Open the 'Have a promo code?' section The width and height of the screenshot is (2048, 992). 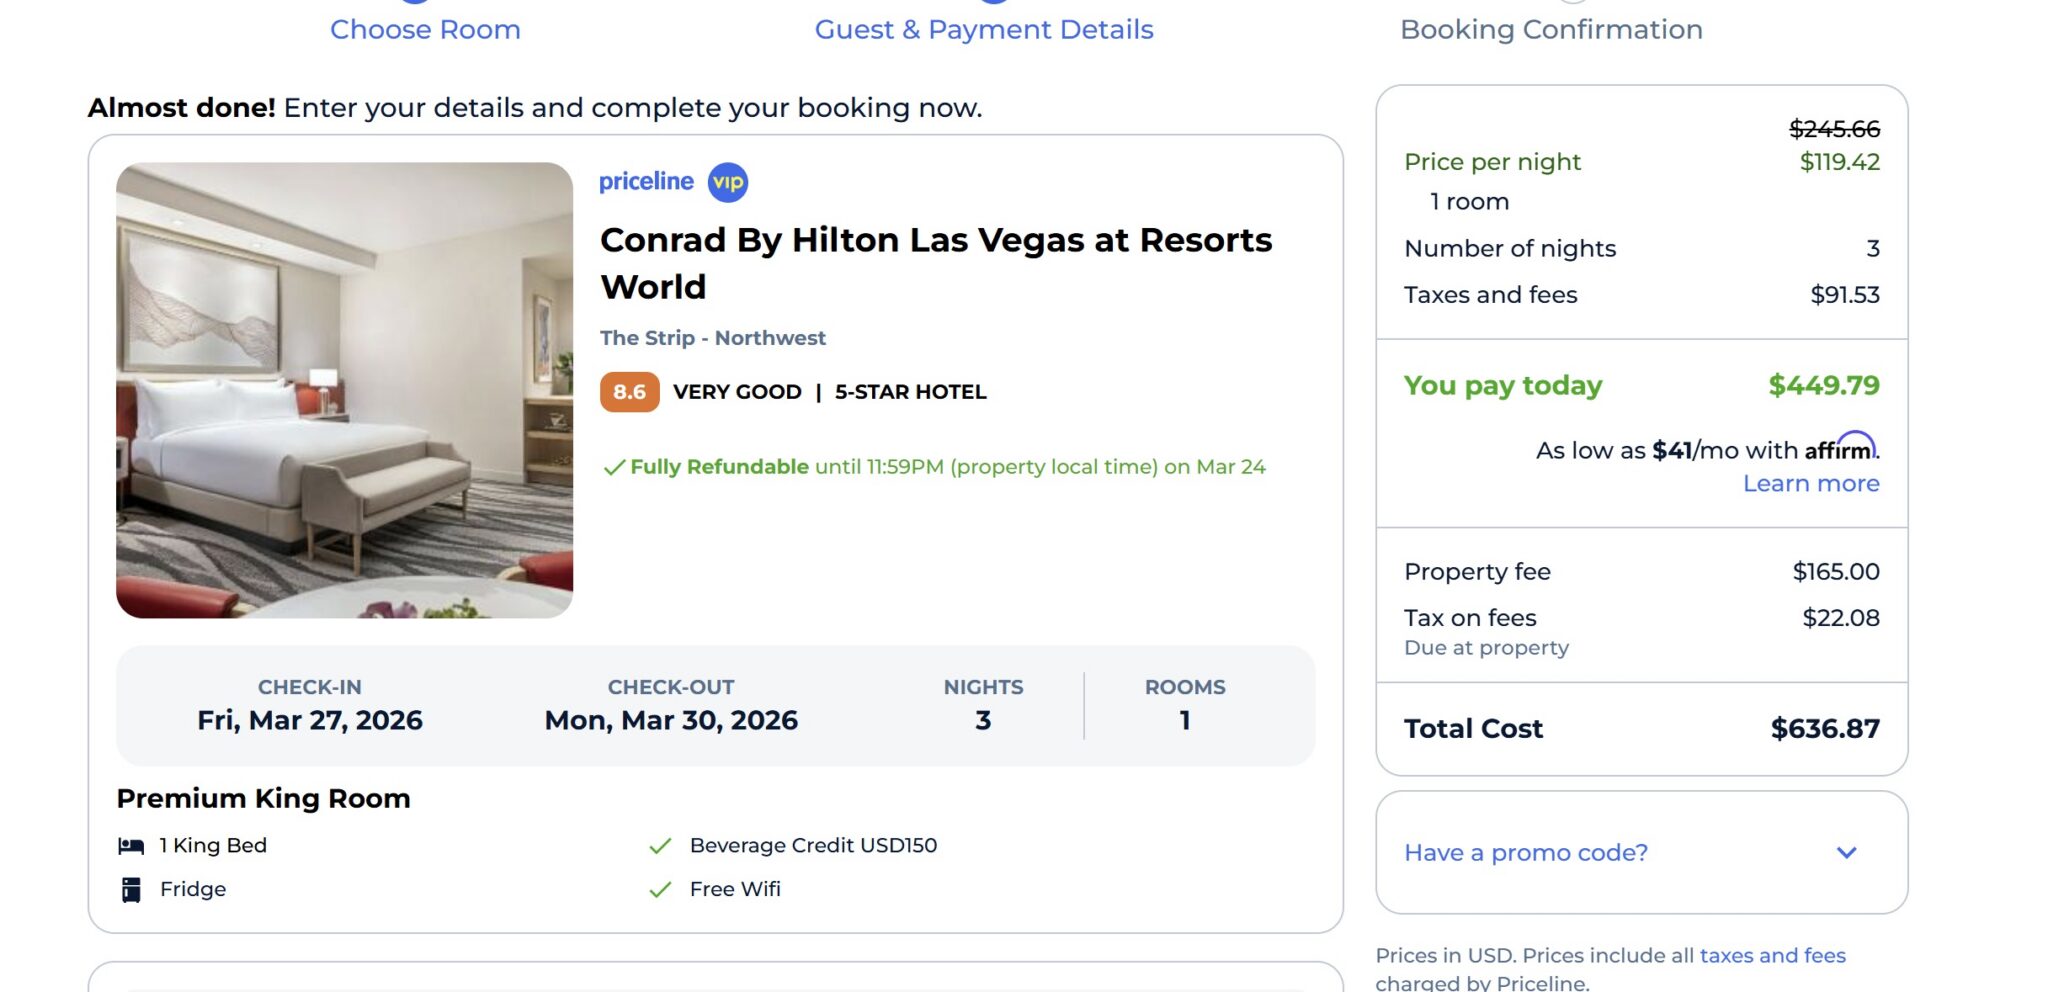coord(1526,852)
